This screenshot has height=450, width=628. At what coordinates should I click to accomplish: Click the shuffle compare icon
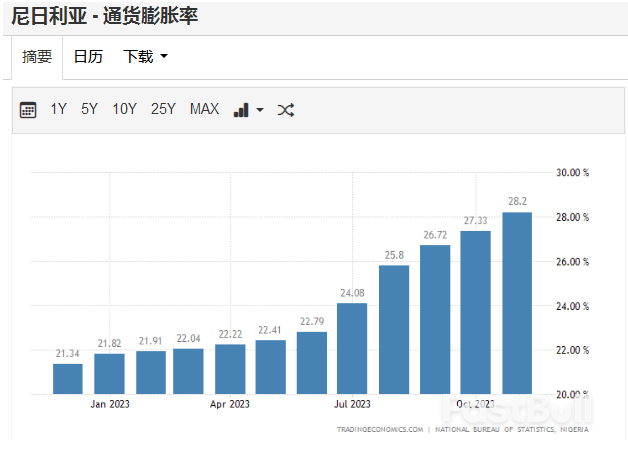[x=286, y=110]
